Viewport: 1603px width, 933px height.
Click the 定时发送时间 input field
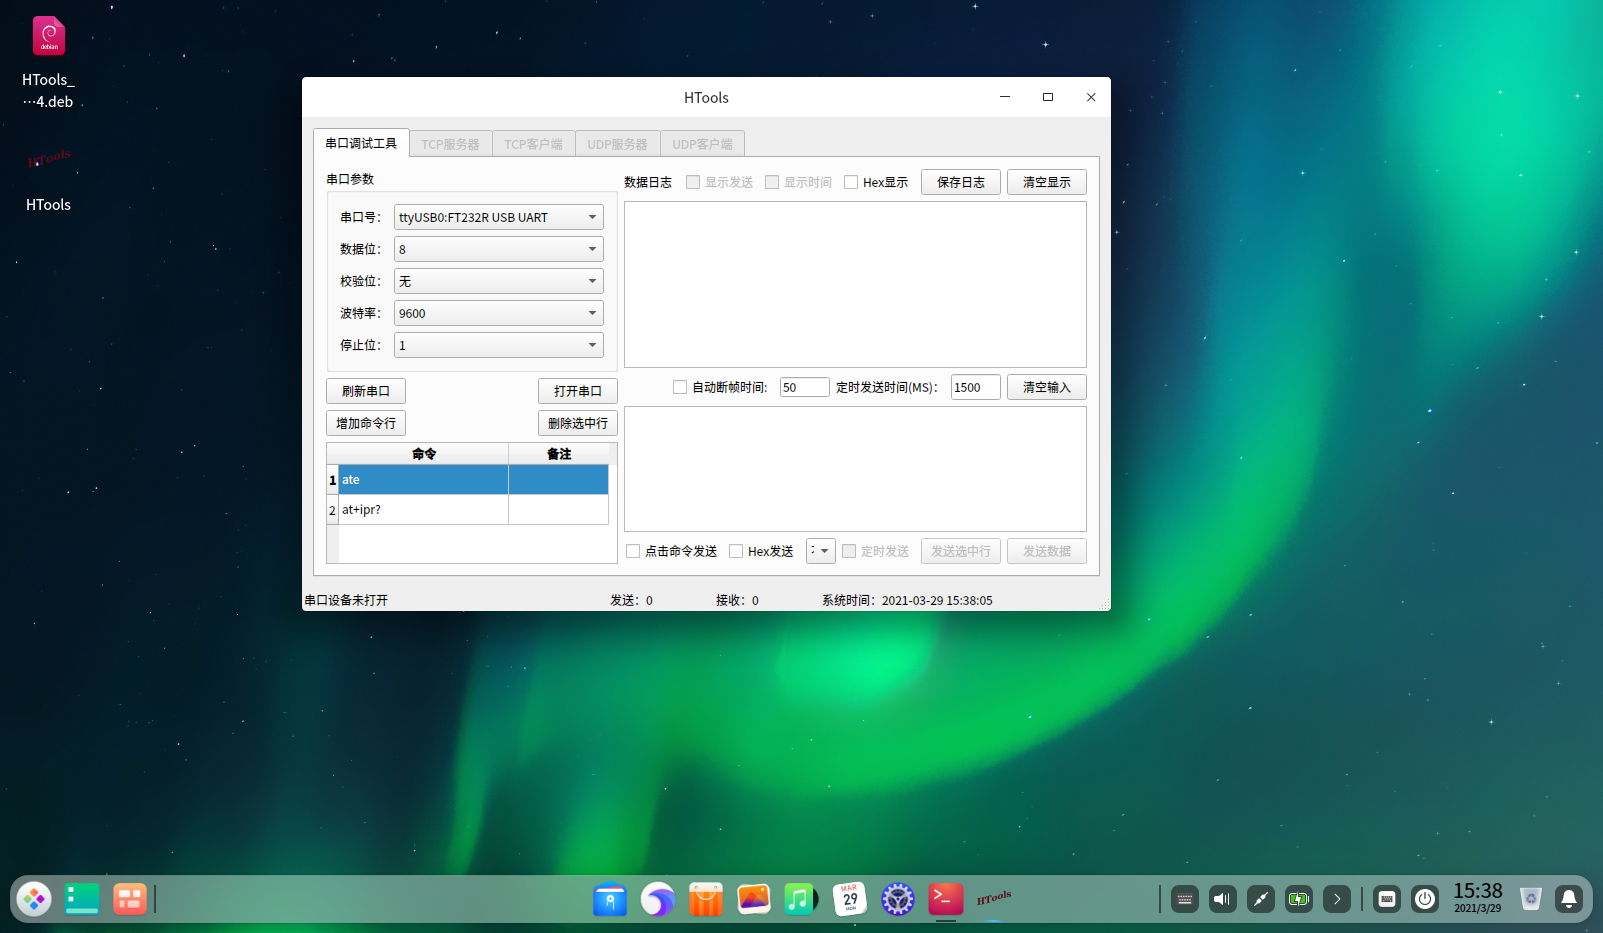pos(974,387)
